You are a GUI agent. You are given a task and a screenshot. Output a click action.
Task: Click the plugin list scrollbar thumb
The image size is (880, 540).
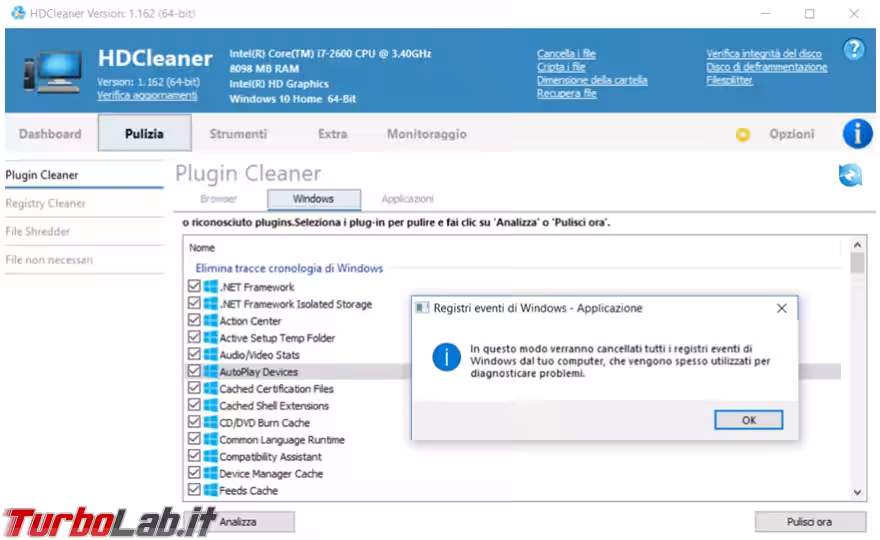857,263
